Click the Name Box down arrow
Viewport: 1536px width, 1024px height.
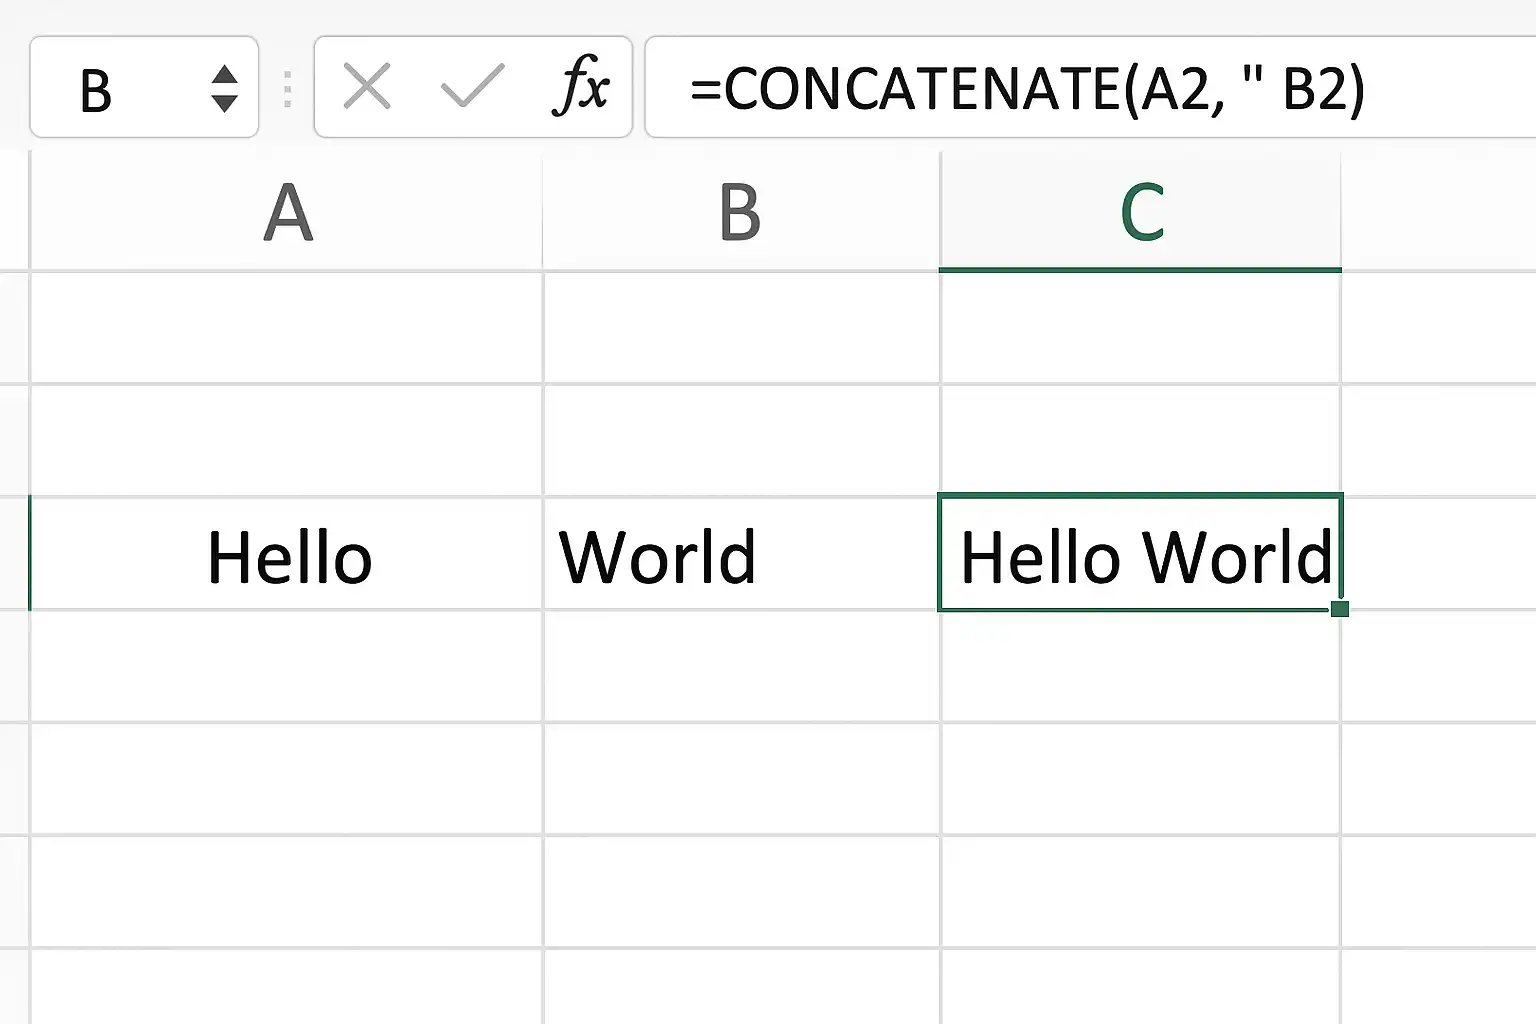point(224,102)
